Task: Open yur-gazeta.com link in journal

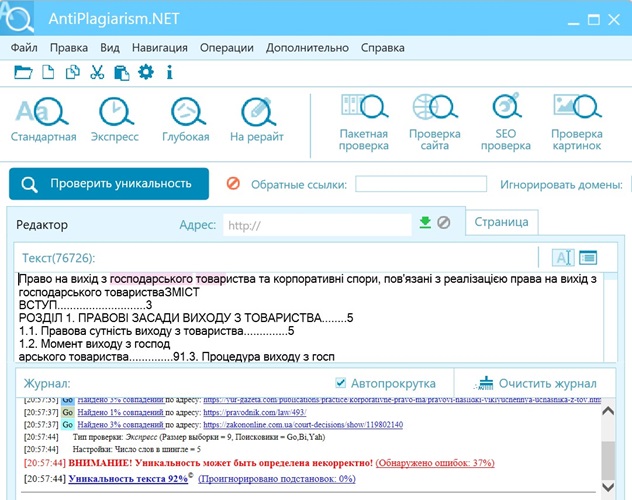Action: tap(402, 400)
